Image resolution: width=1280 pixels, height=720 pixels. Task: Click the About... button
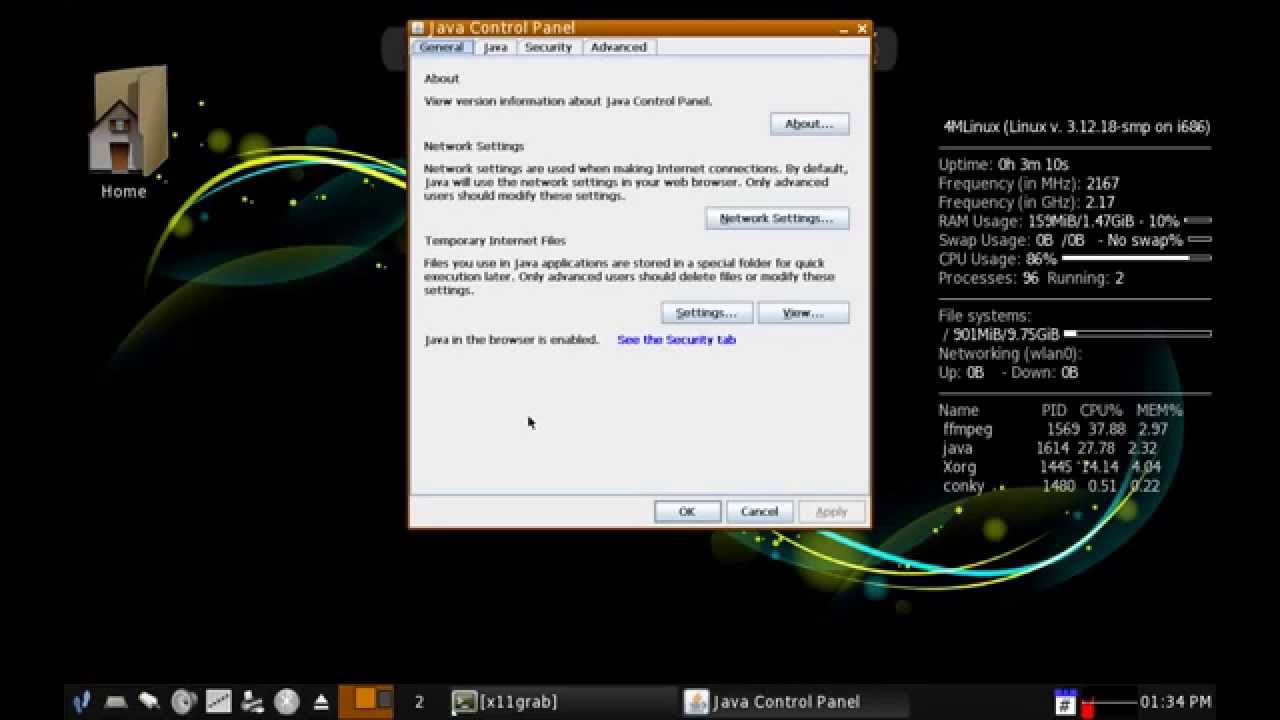coord(809,124)
